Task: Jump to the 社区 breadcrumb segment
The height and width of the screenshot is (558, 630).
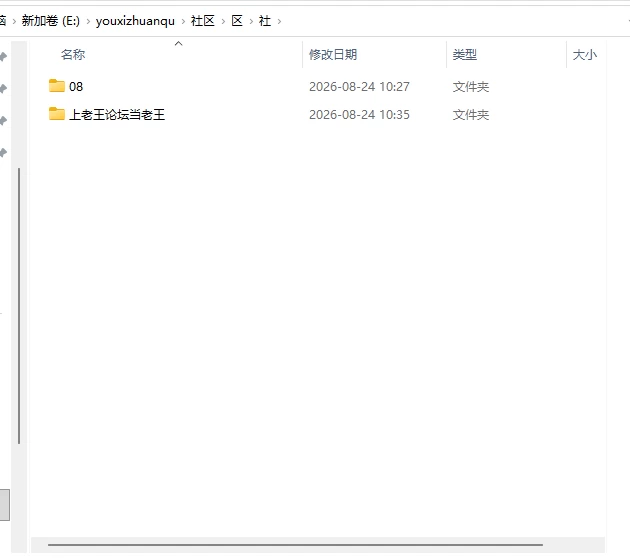Action: (203, 20)
